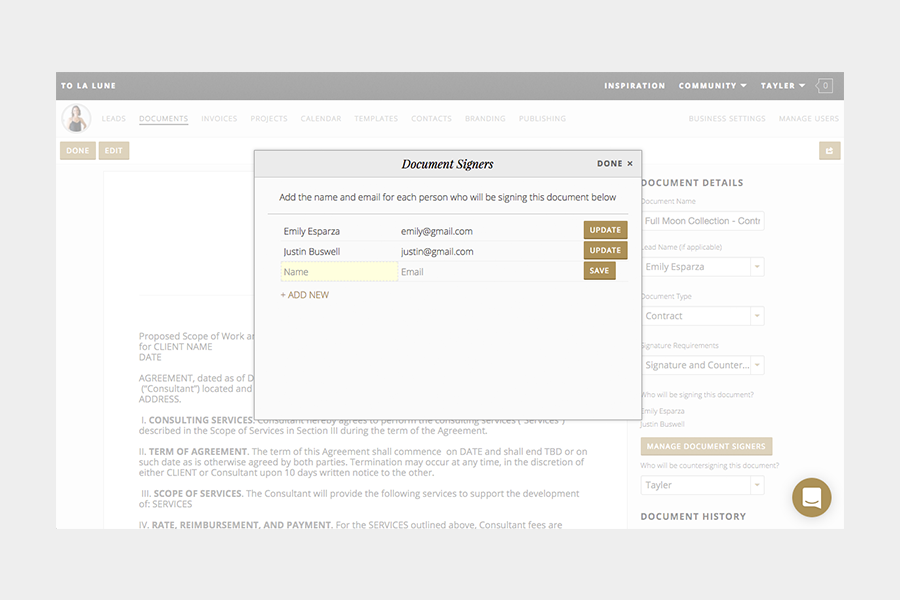Screen dimensions: 900x600
Task: Open the Lead Name Emily Esparza dropdown
Action: click(702, 267)
